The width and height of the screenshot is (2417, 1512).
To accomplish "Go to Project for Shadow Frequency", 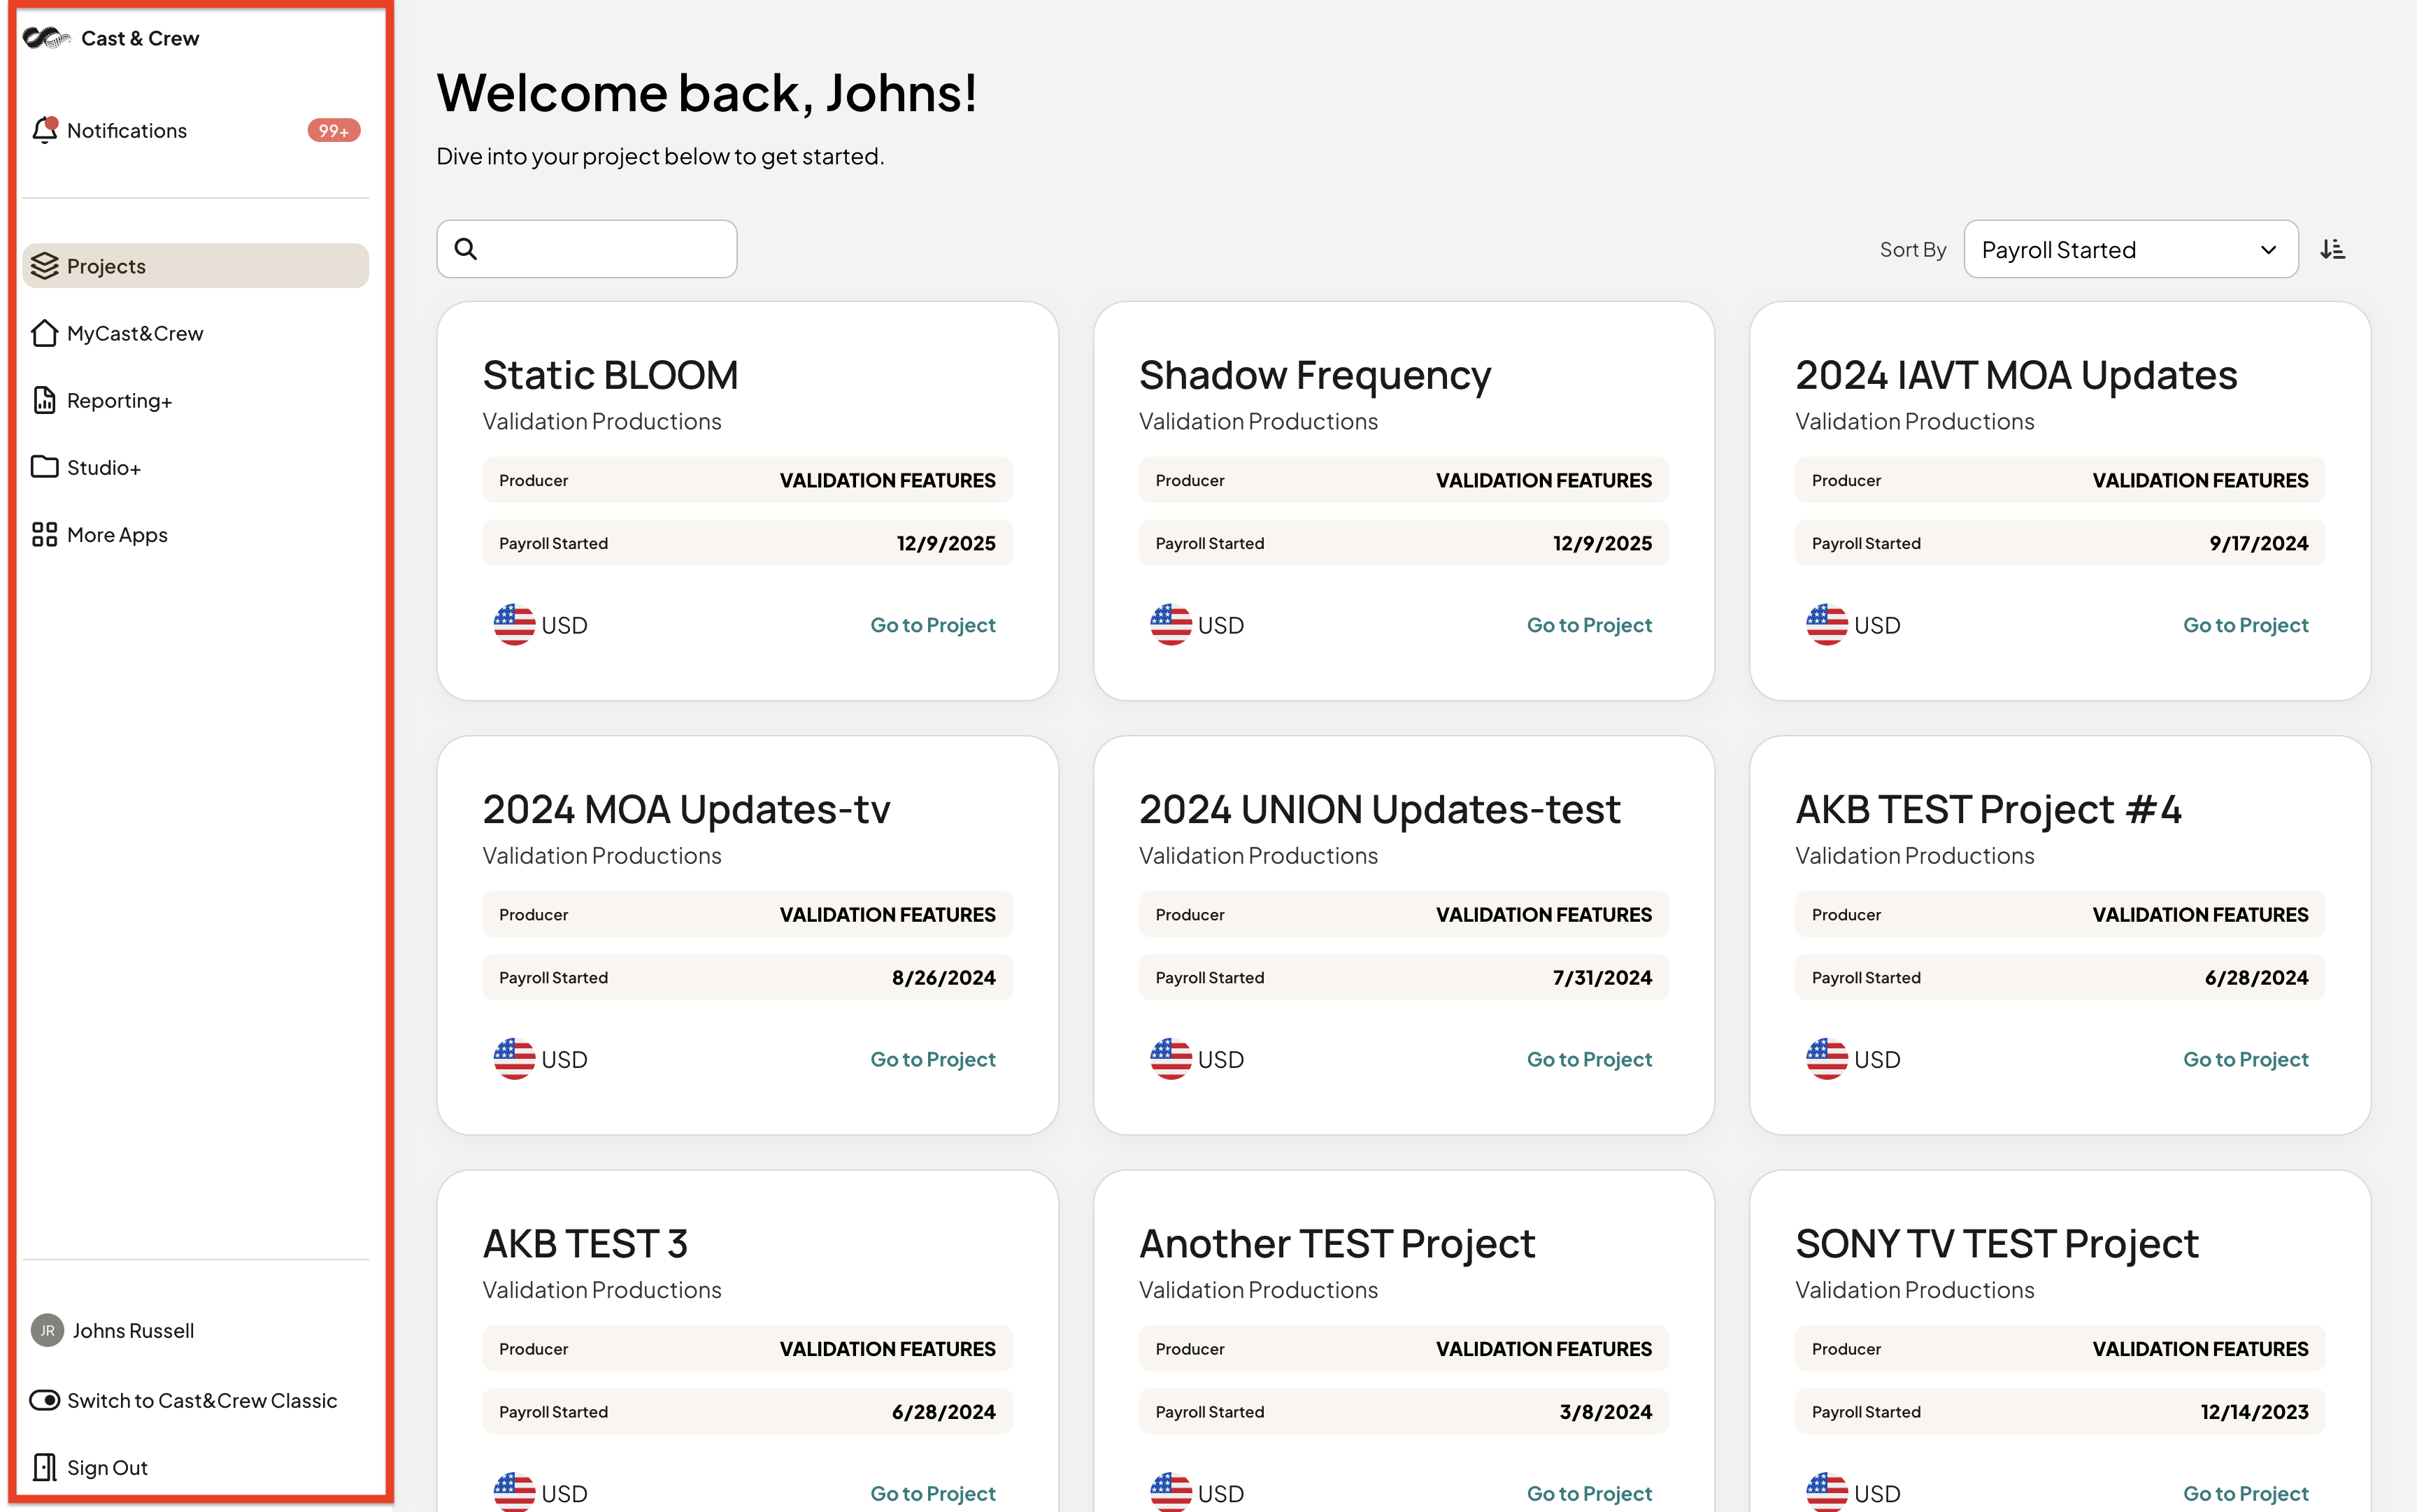I will point(1589,625).
